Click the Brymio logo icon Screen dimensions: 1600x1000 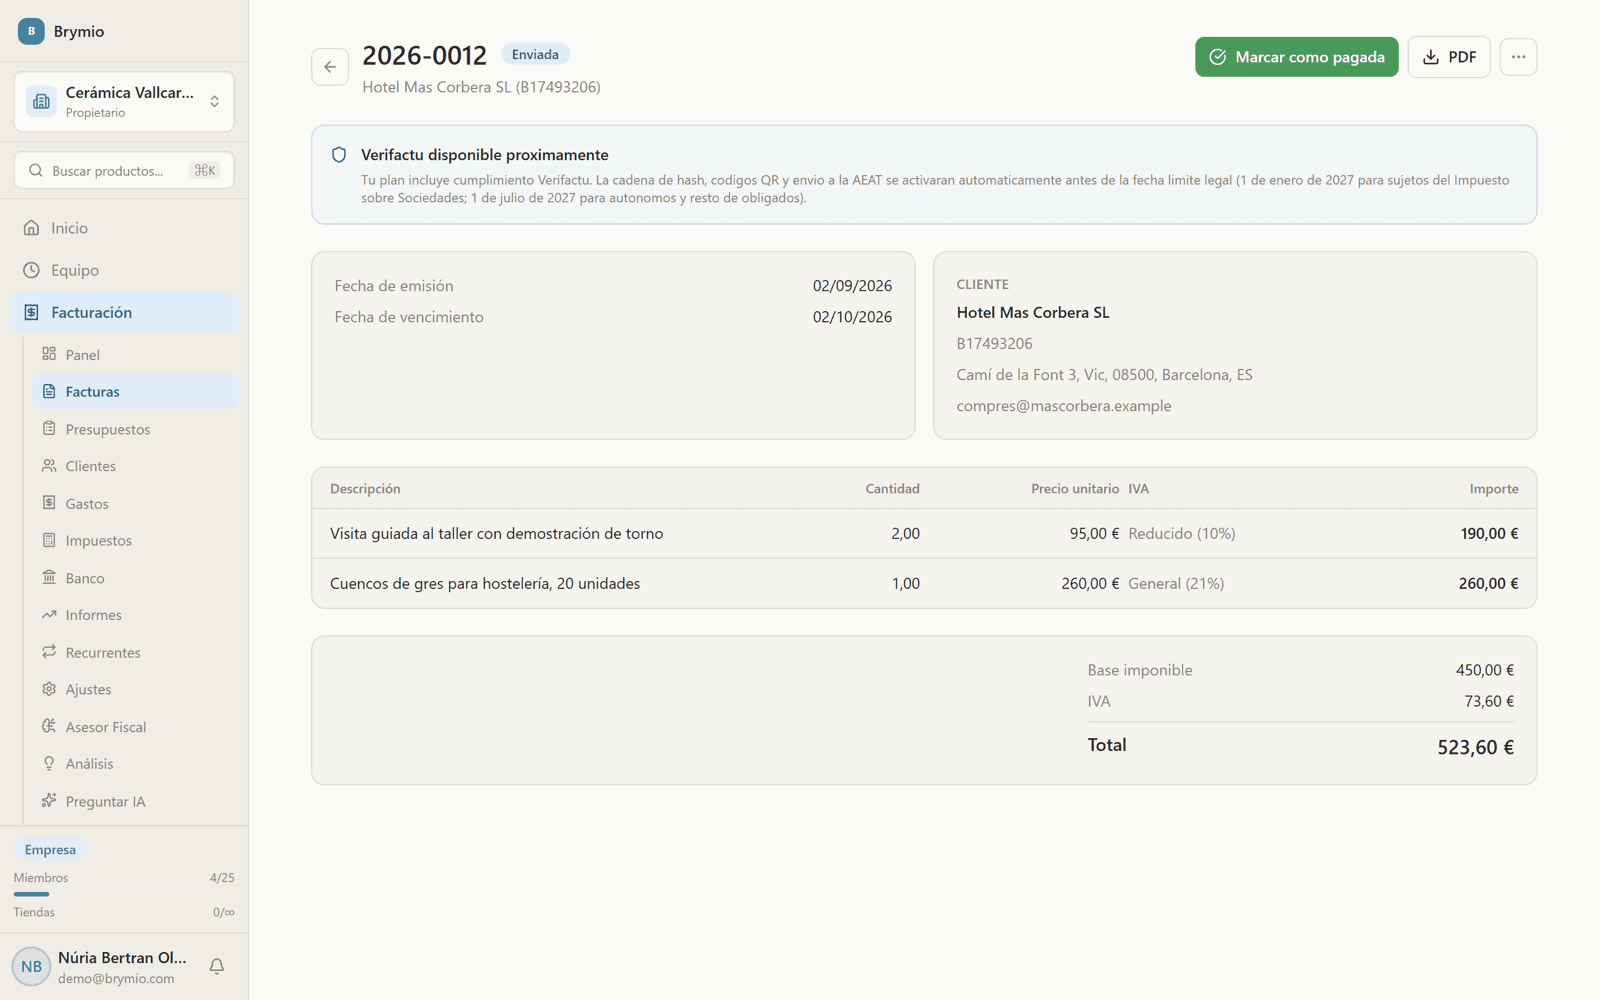click(31, 31)
